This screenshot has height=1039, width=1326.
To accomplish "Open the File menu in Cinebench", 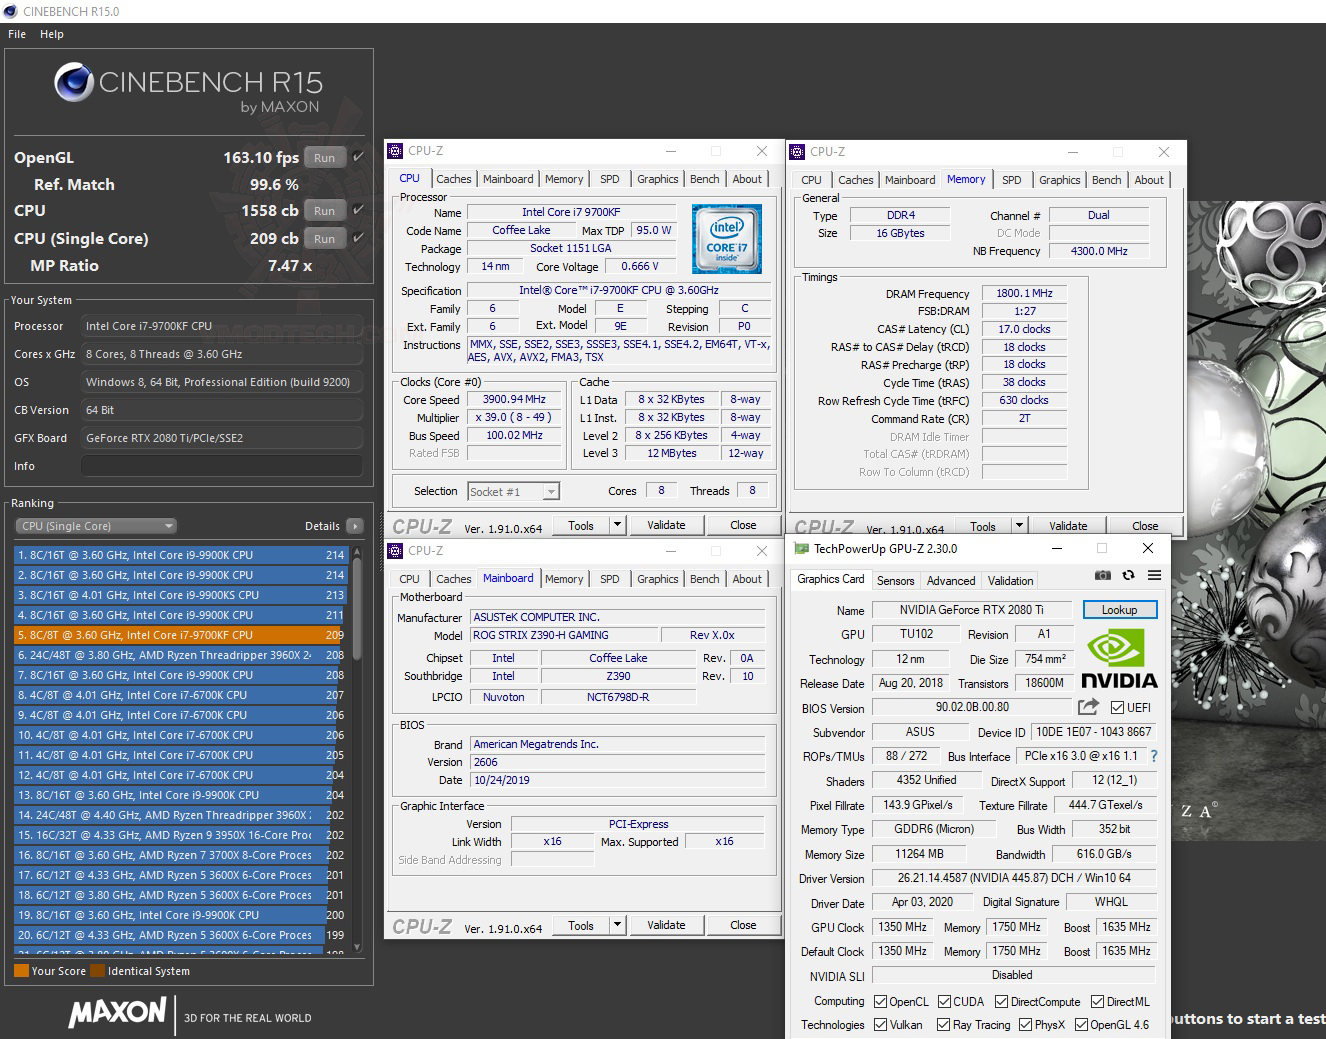I will pos(17,34).
